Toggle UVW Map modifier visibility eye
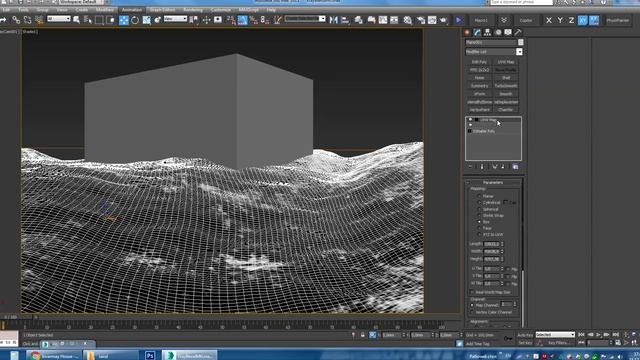The height and width of the screenshot is (360, 640). click(x=470, y=120)
